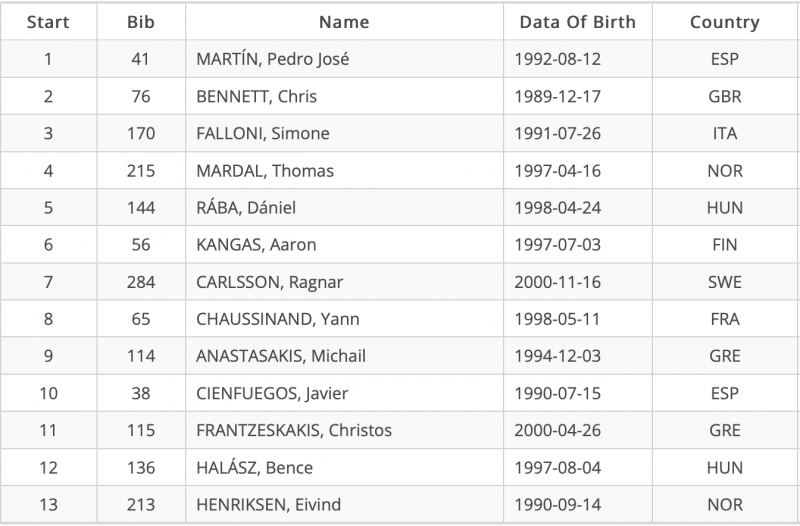Select the Name column header

pos(344,22)
